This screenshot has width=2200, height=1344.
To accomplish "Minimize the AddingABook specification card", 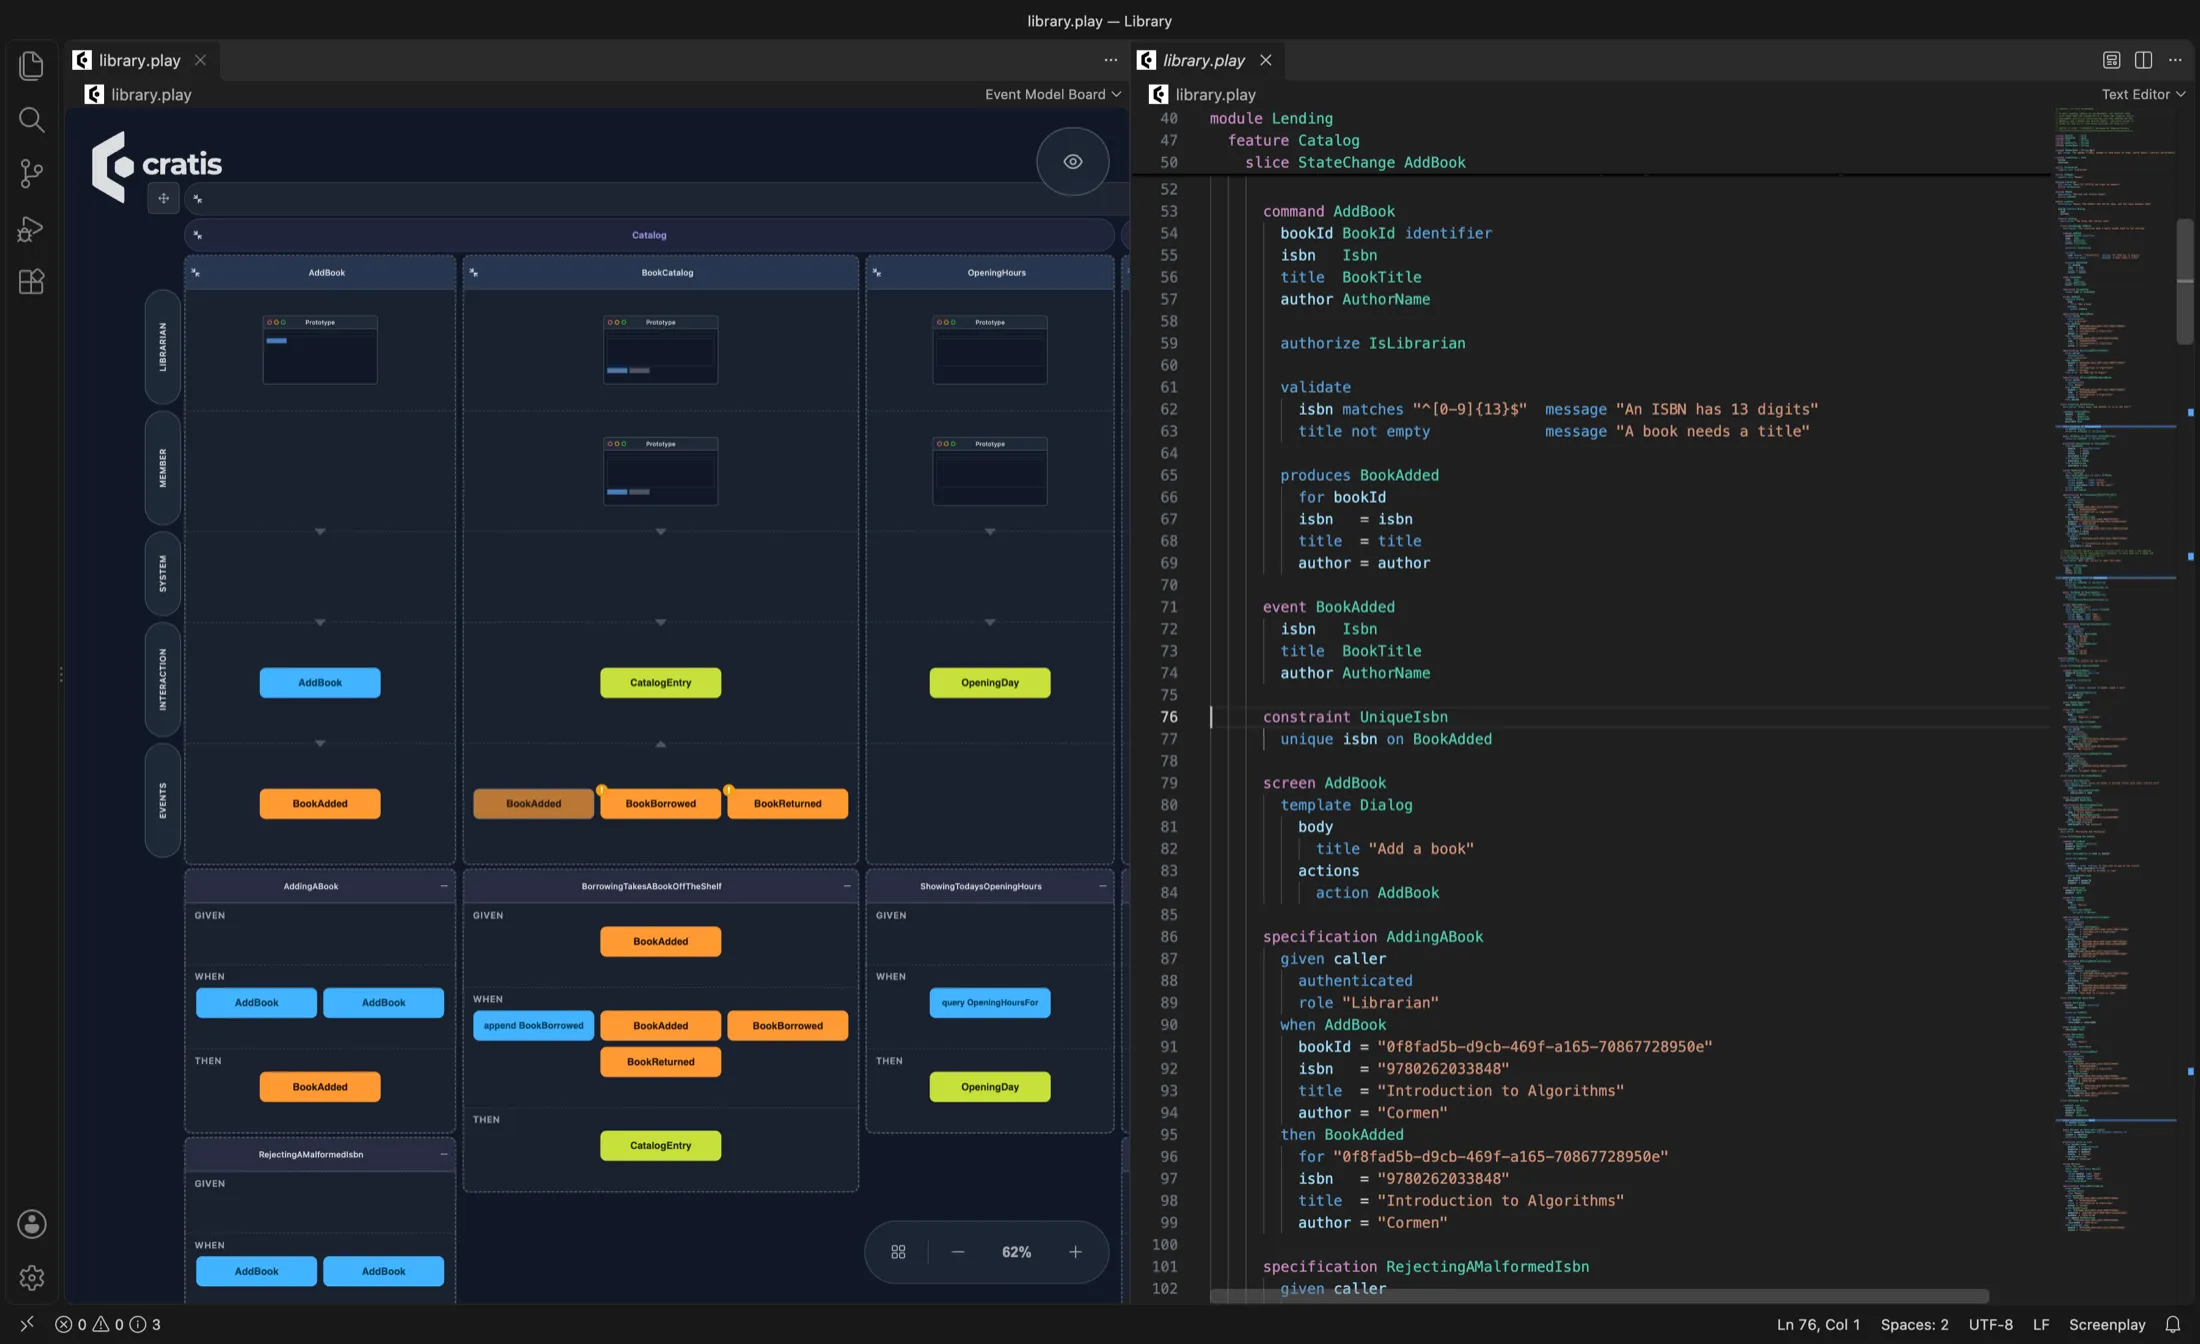I will click(444, 886).
